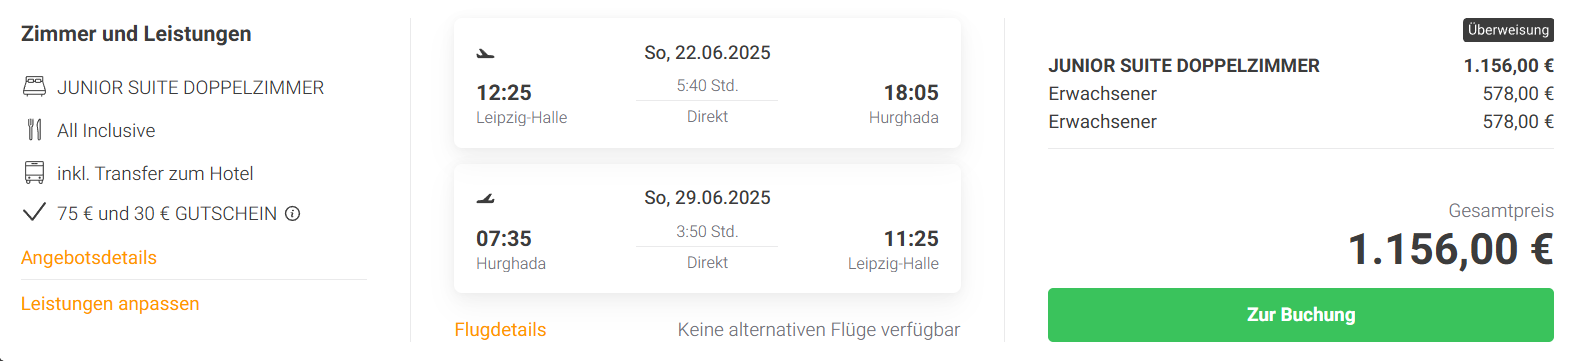Click the bed icon beside Junior Suite Doppelzimmer
The height and width of the screenshot is (361, 1570).
(x=34, y=87)
